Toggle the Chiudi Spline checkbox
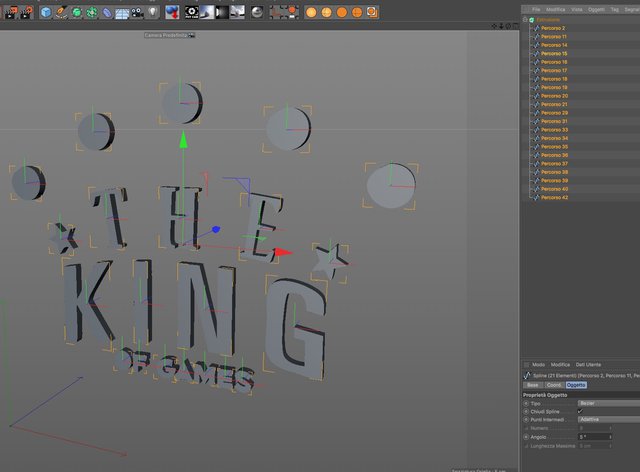This screenshot has width=640, height=472. [580, 412]
